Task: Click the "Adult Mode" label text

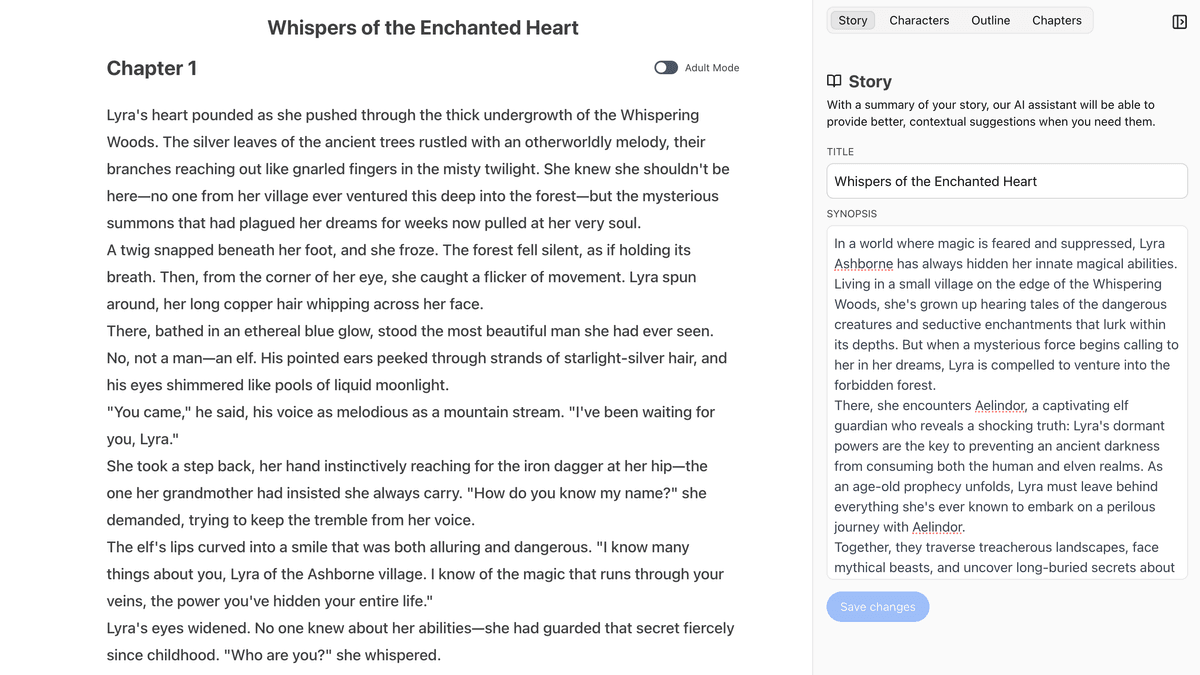Action: (711, 67)
